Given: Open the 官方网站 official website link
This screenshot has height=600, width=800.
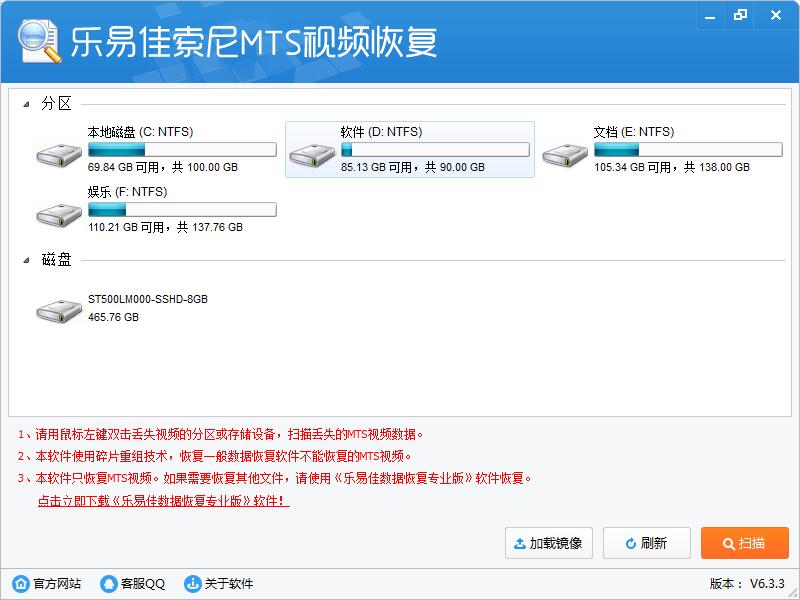Looking at the screenshot, I should click(57, 583).
